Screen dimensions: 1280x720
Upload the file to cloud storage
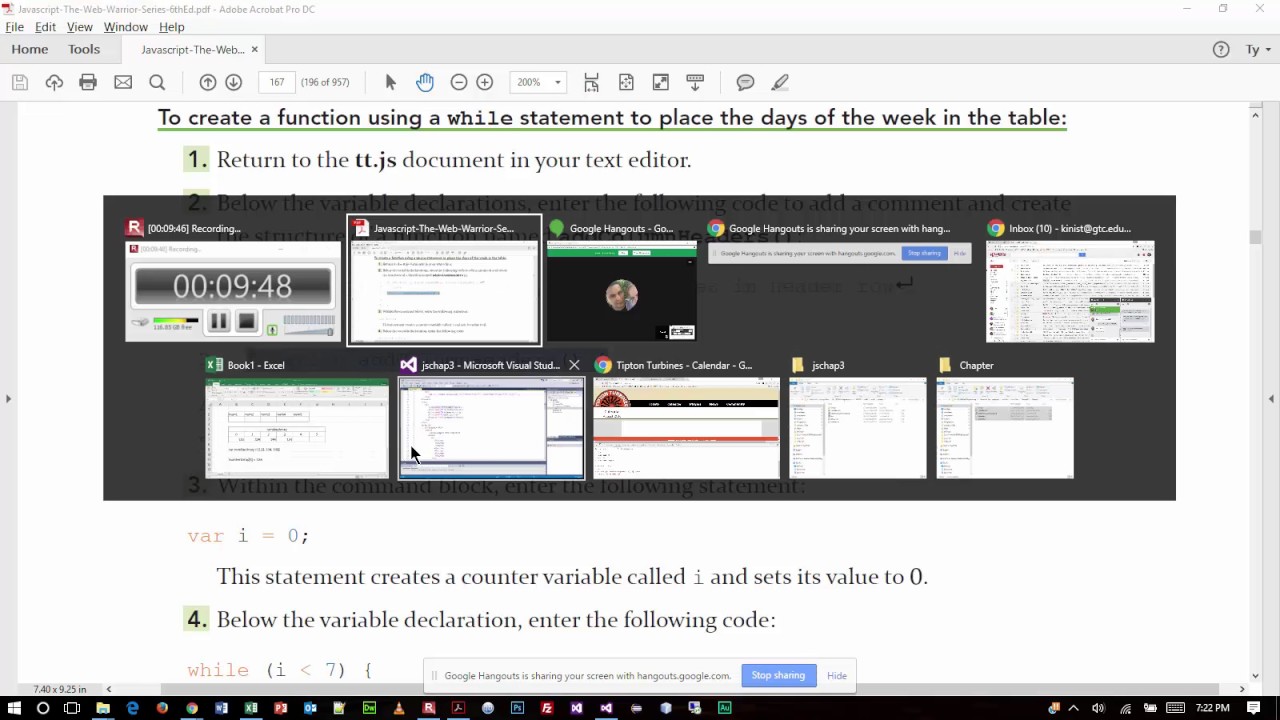point(54,82)
